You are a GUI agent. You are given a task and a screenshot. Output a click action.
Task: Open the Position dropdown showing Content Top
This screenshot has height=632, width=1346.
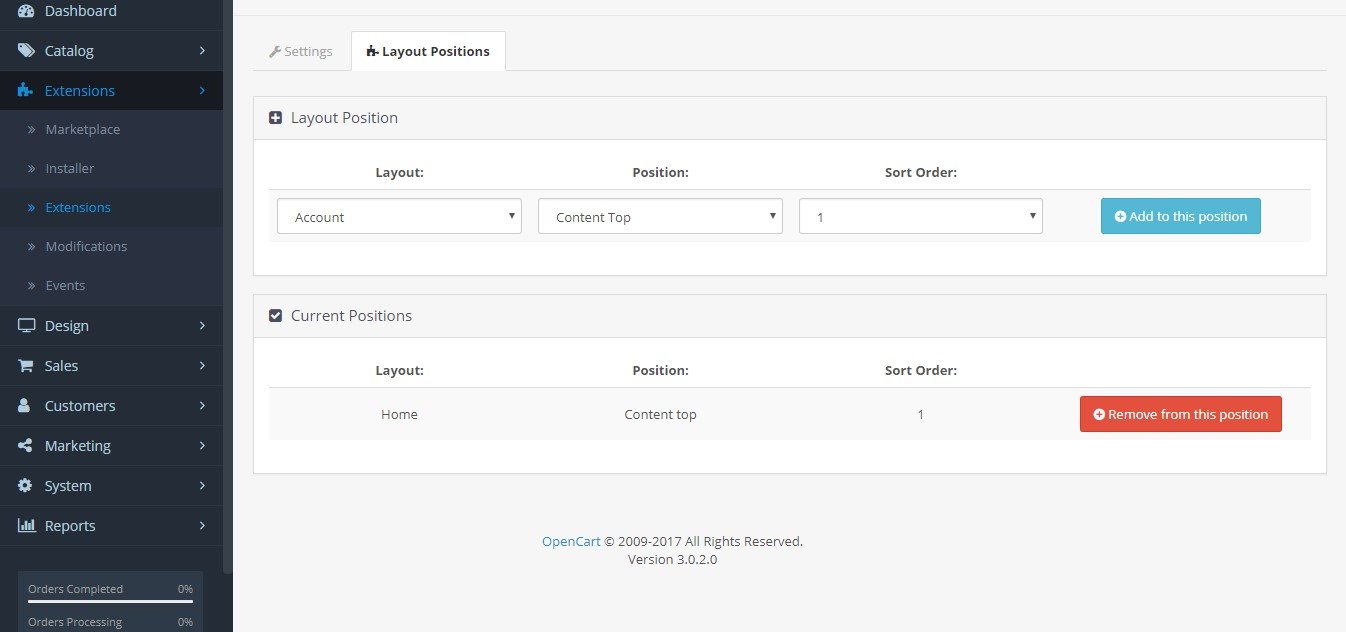point(660,217)
